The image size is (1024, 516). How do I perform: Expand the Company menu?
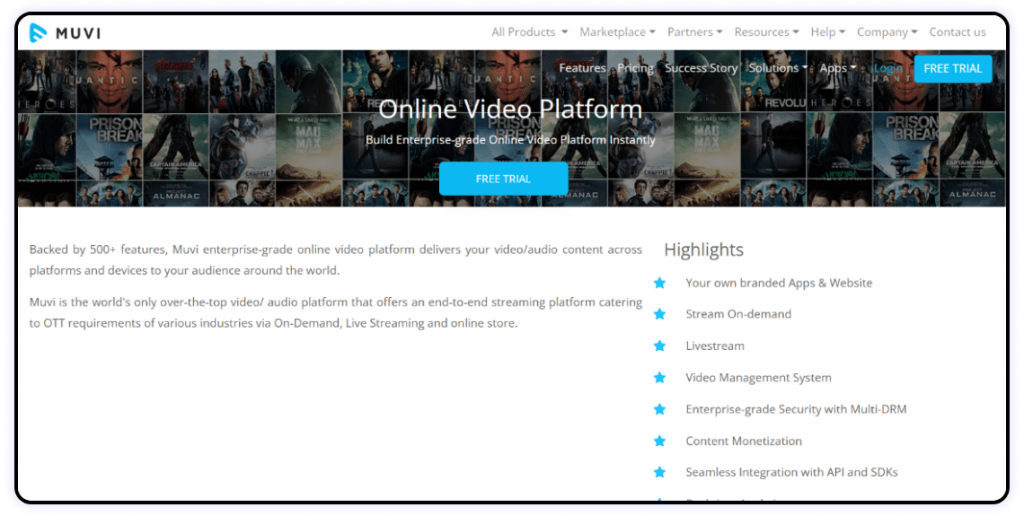point(887,32)
